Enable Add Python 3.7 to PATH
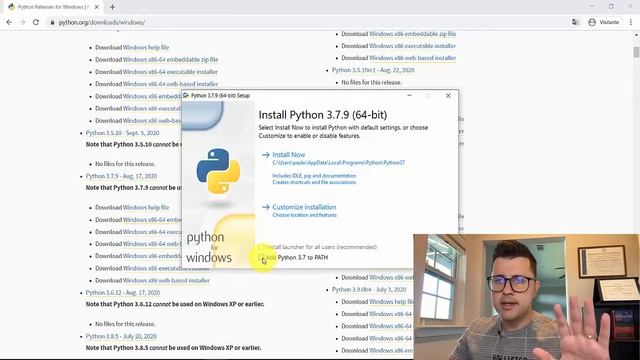This screenshot has width=640, height=360. coord(262,257)
